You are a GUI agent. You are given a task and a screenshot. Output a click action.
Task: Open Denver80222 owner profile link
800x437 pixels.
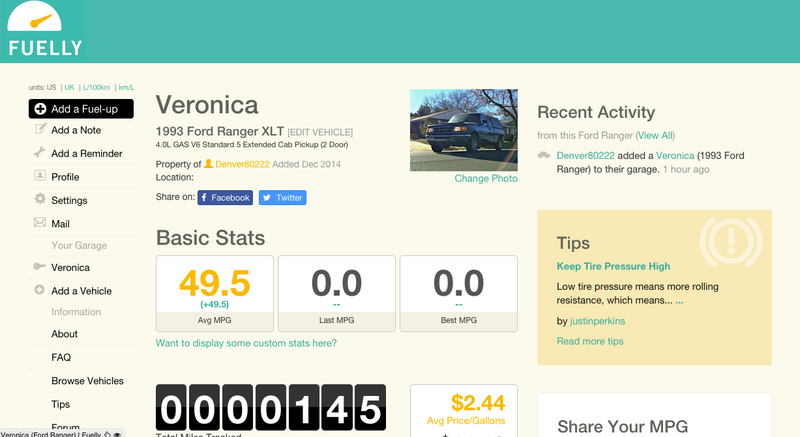pos(242,164)
